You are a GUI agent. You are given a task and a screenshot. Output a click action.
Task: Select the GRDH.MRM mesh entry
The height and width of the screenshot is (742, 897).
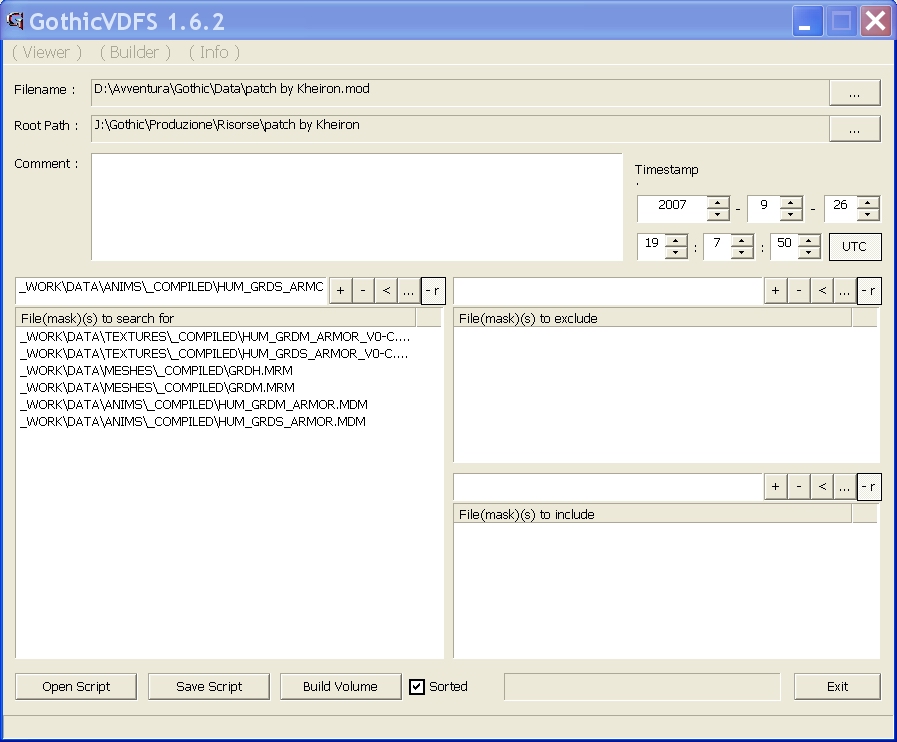[x=156, y=371]
